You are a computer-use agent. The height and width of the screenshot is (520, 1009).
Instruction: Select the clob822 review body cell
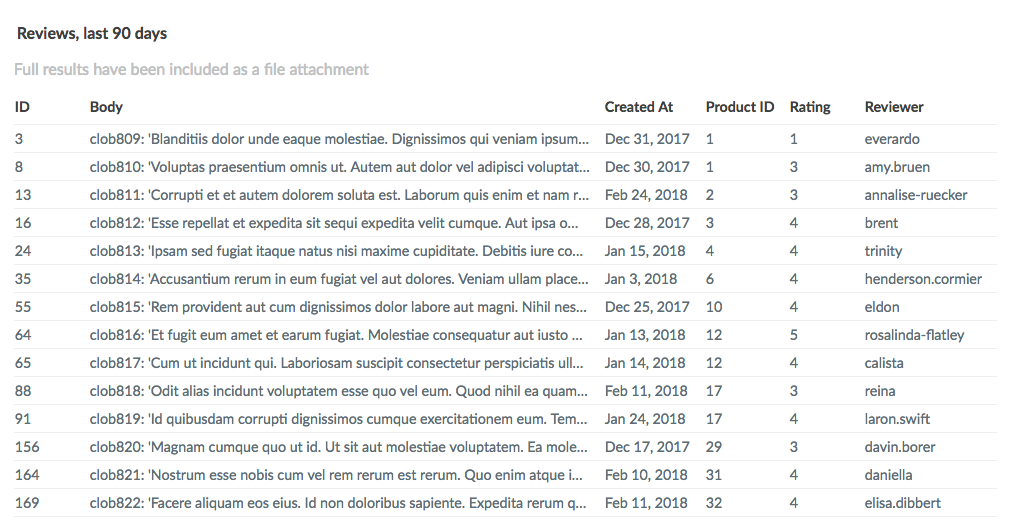point(339,503)
